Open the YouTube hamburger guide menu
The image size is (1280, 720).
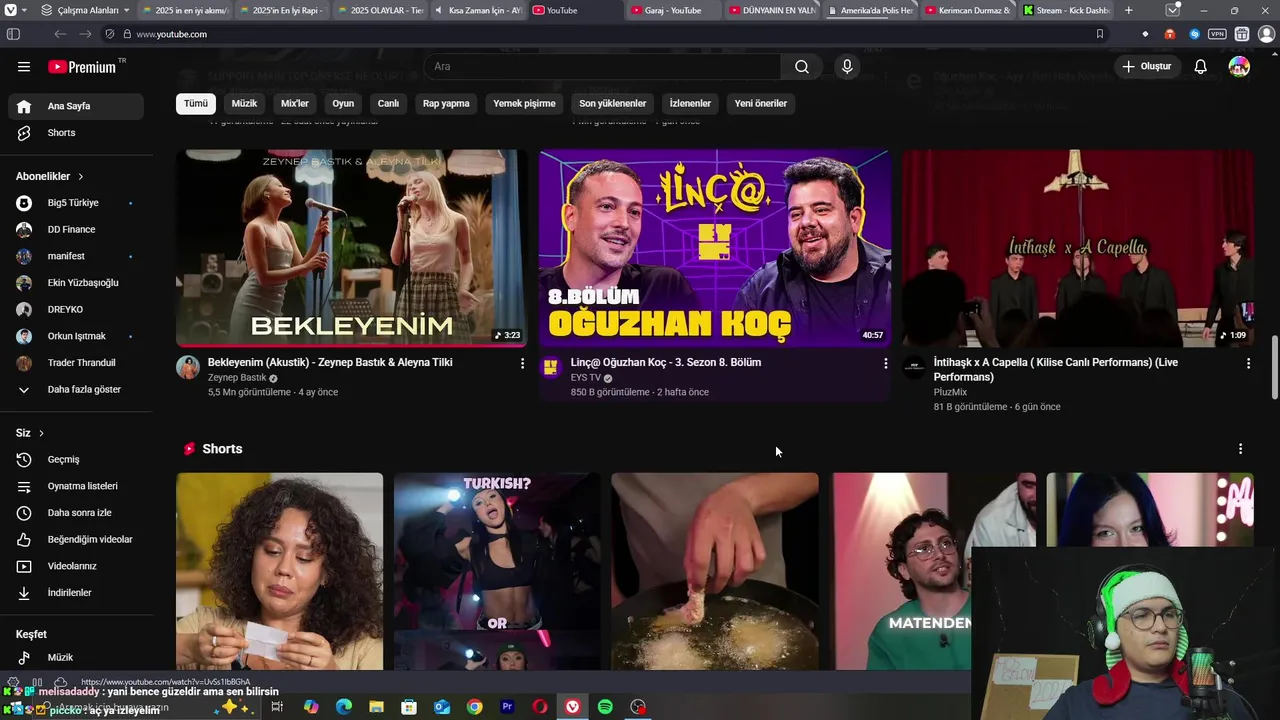[24, 67]
